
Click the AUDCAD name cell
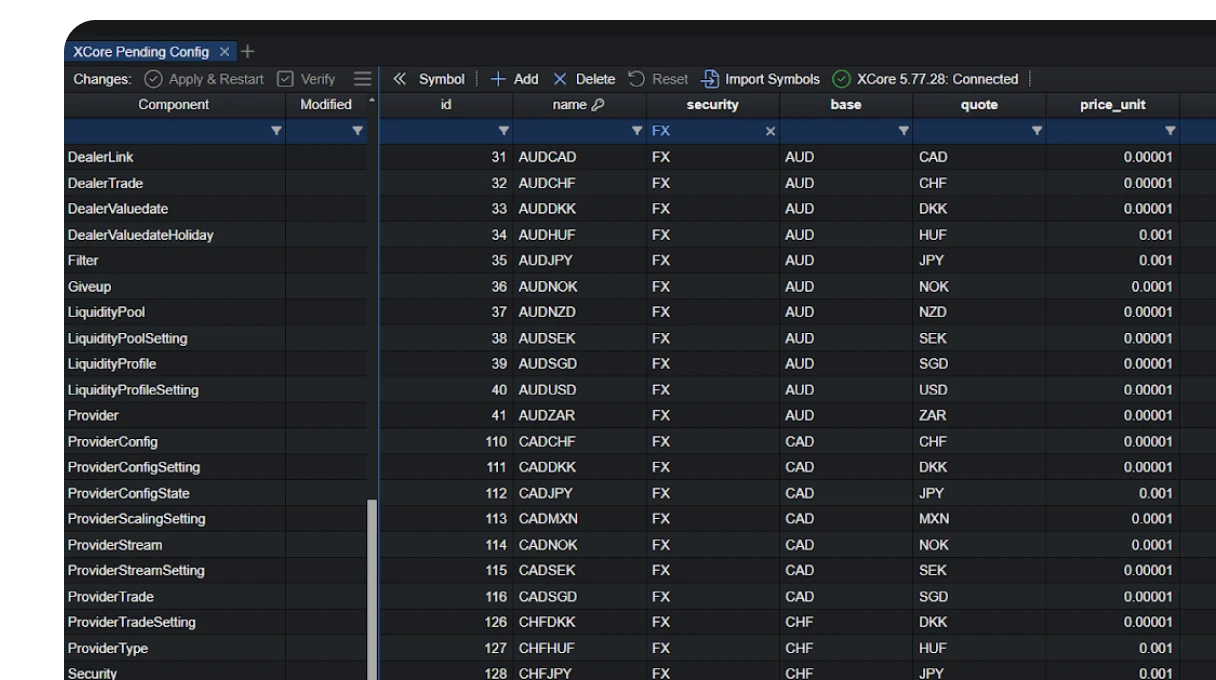pyautogui.click(x=580, y=157)
